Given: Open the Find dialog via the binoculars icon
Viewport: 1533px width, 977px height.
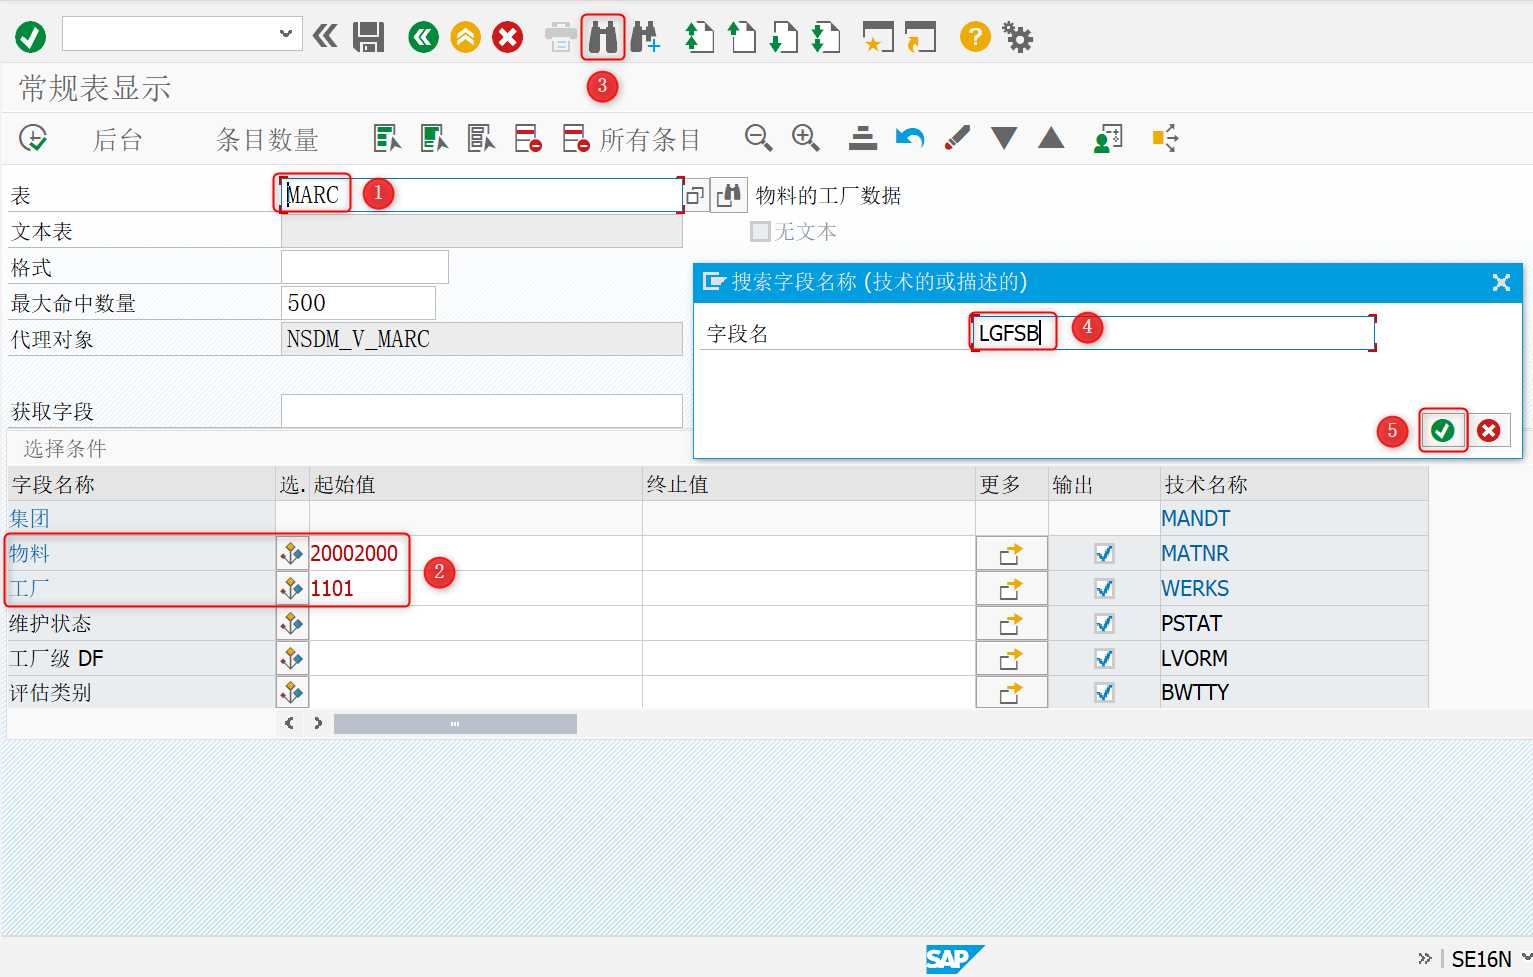Looking at the screenshot, I should 602,37.
